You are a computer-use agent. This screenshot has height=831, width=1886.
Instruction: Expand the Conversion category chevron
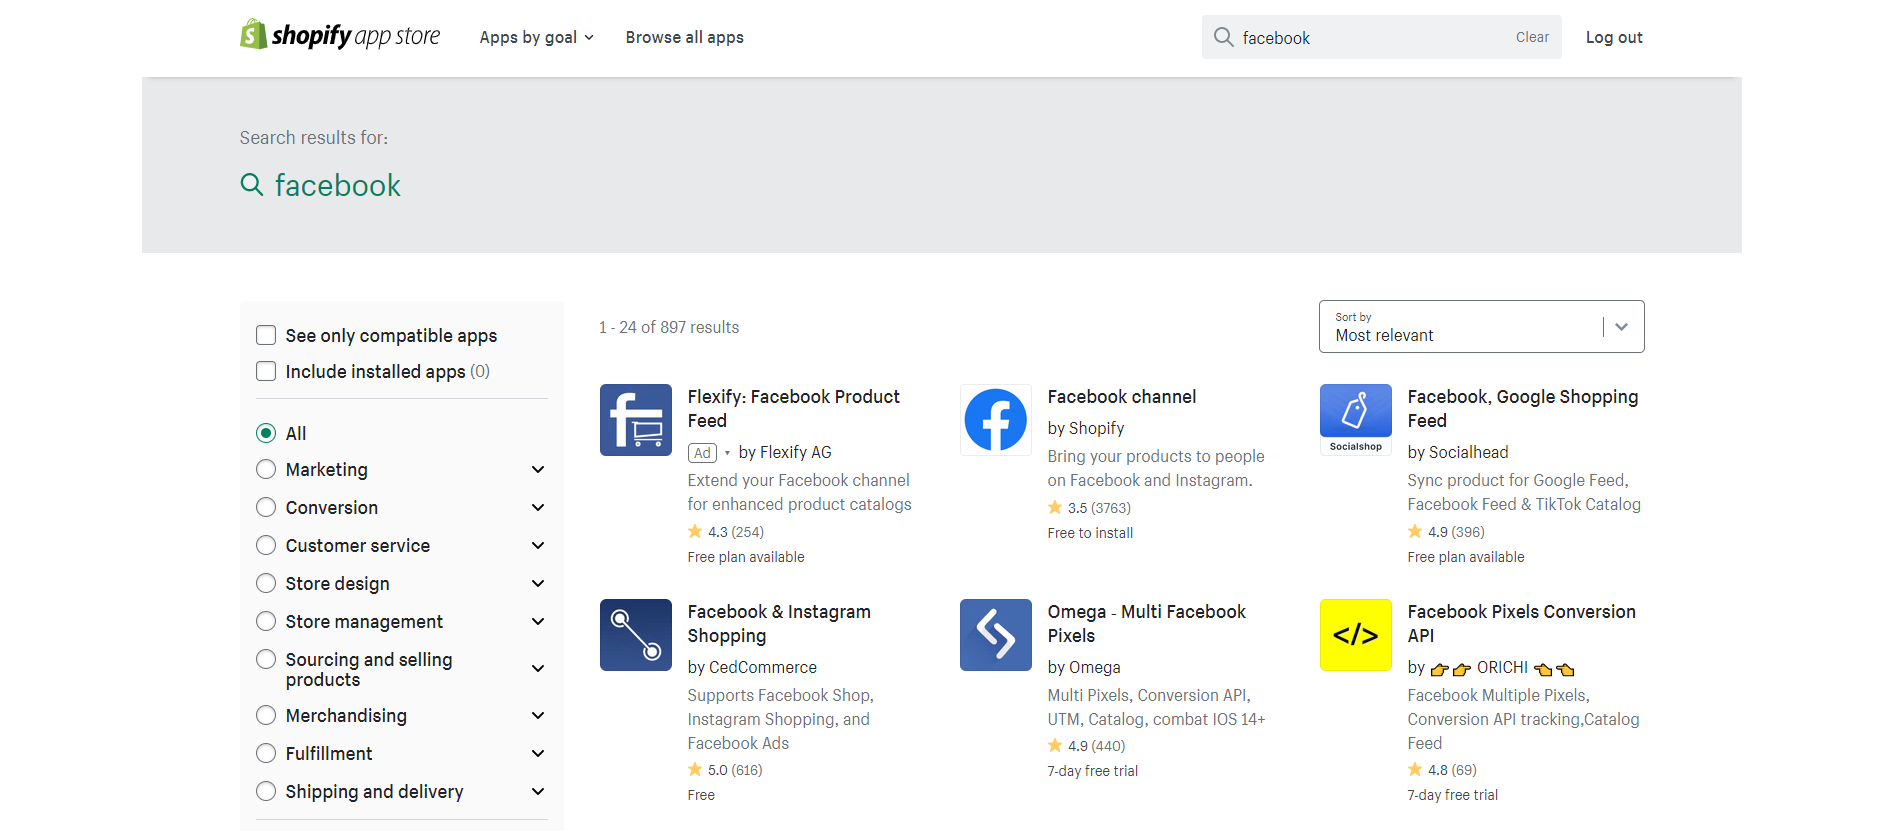pos(538,507)
